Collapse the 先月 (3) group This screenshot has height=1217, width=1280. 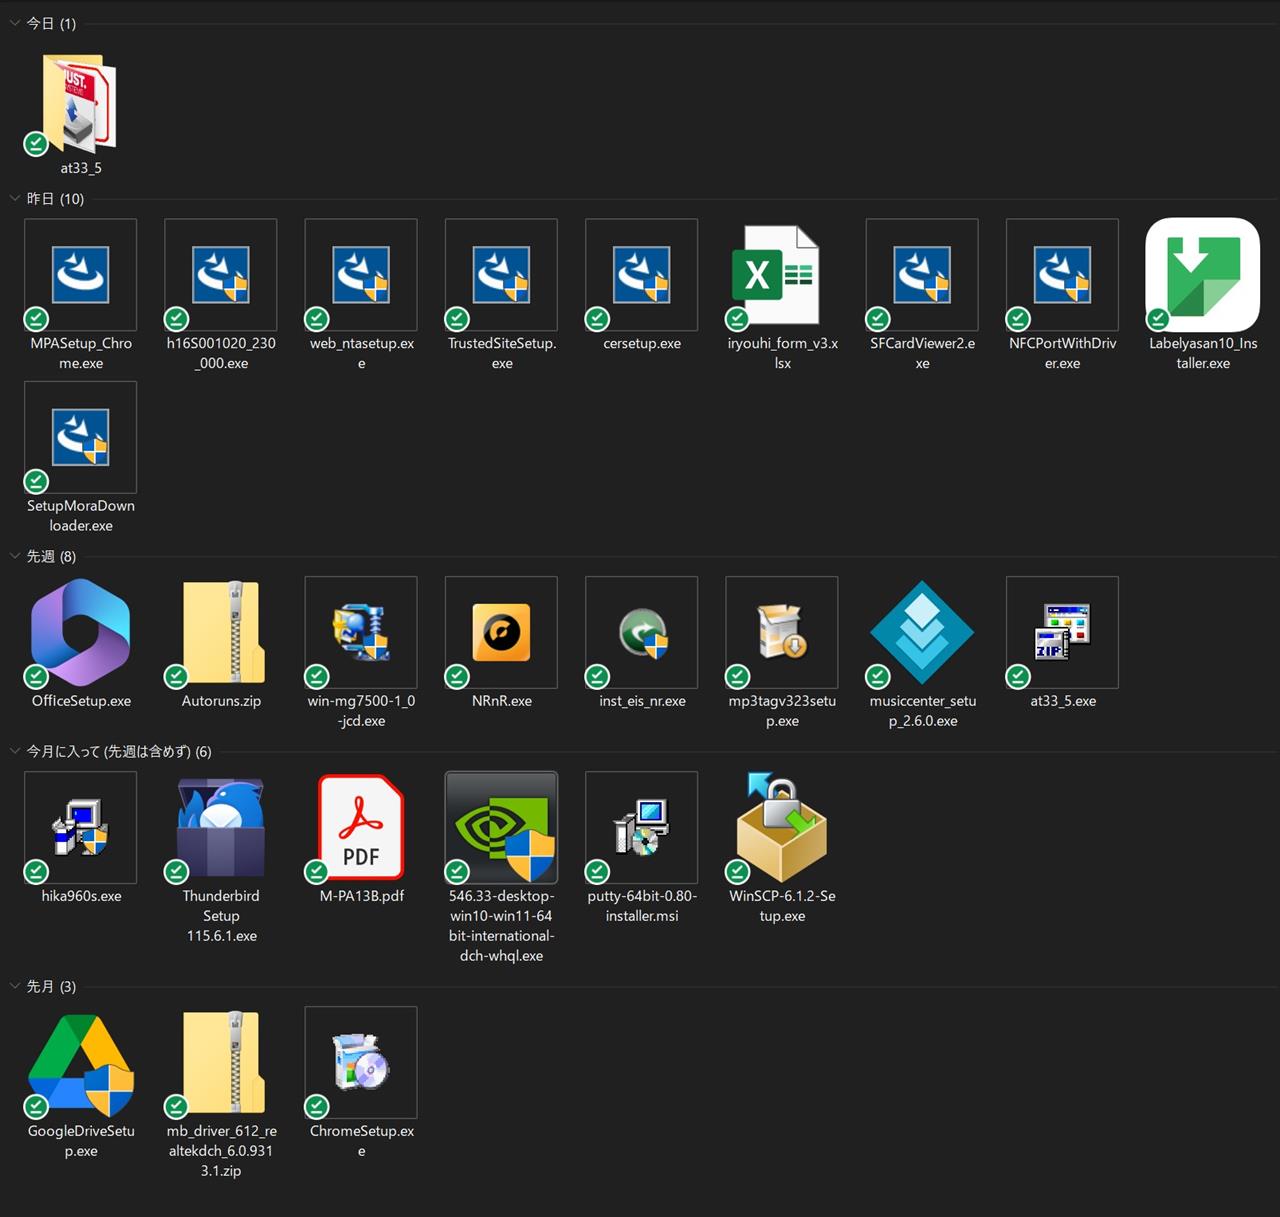(15, 986)
